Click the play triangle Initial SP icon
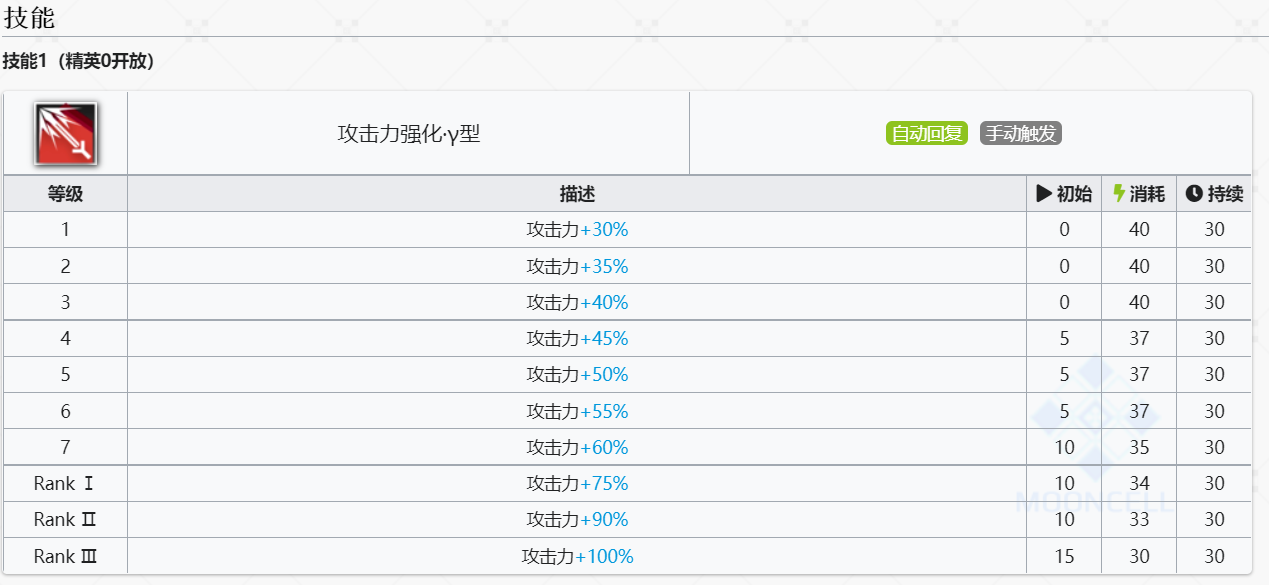 pyautogui.click(x=1044, y=194)
